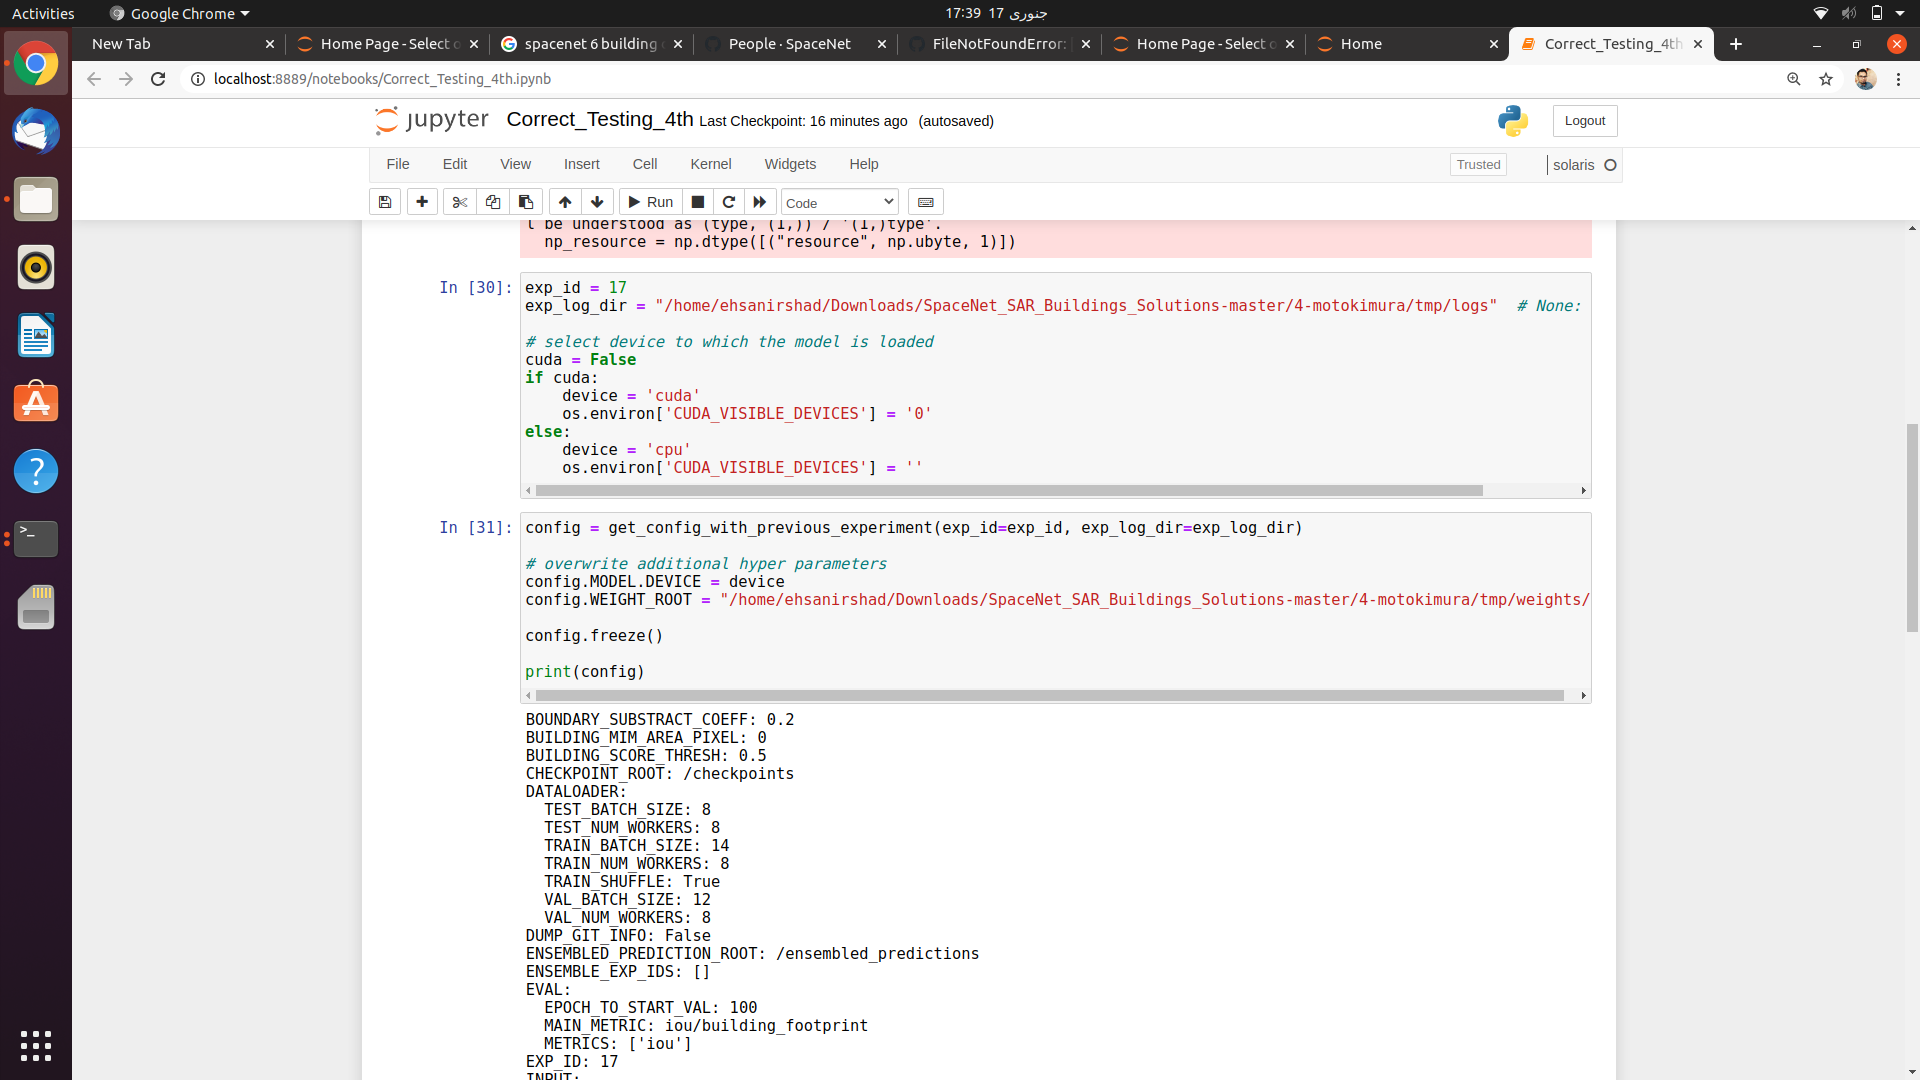Click the Trusted notebook indicator
This screenshot has width=1920, height=1080.
pos(1479,164)
